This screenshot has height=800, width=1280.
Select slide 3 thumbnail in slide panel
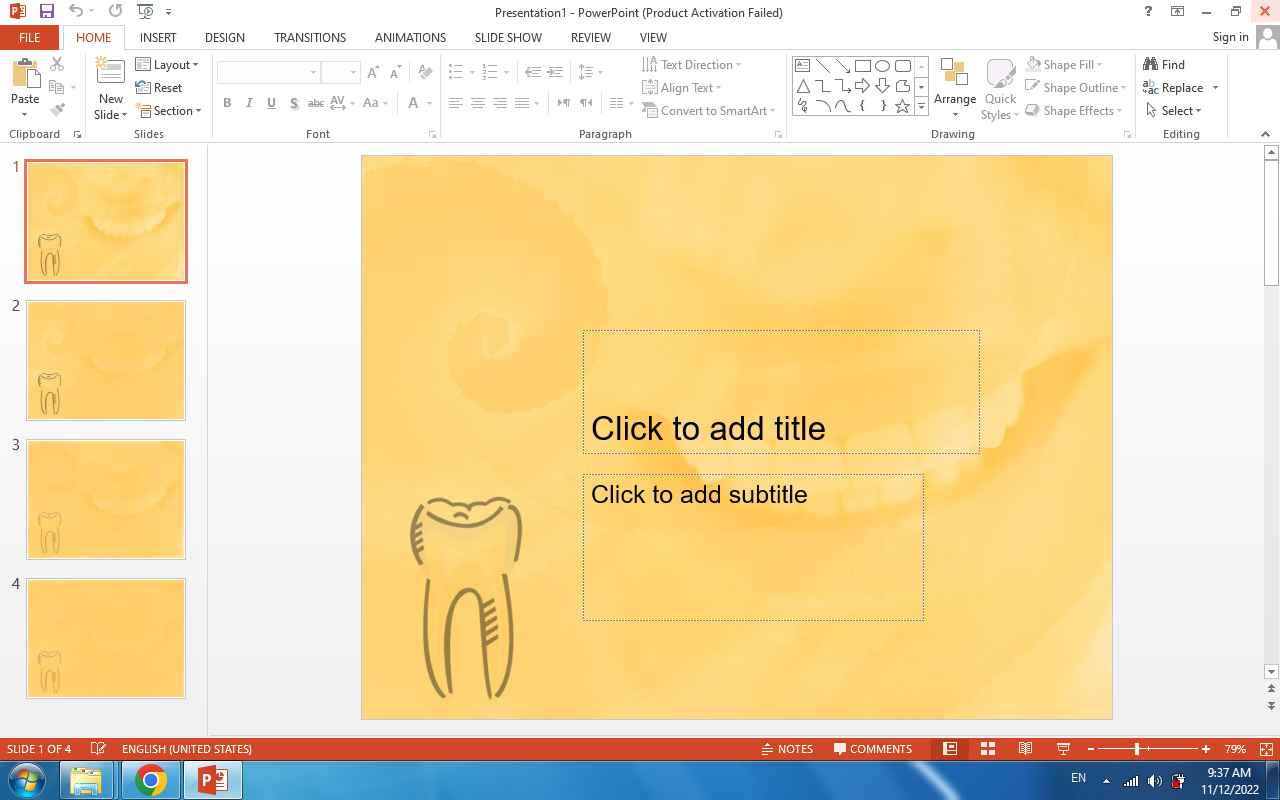point(106,499)
